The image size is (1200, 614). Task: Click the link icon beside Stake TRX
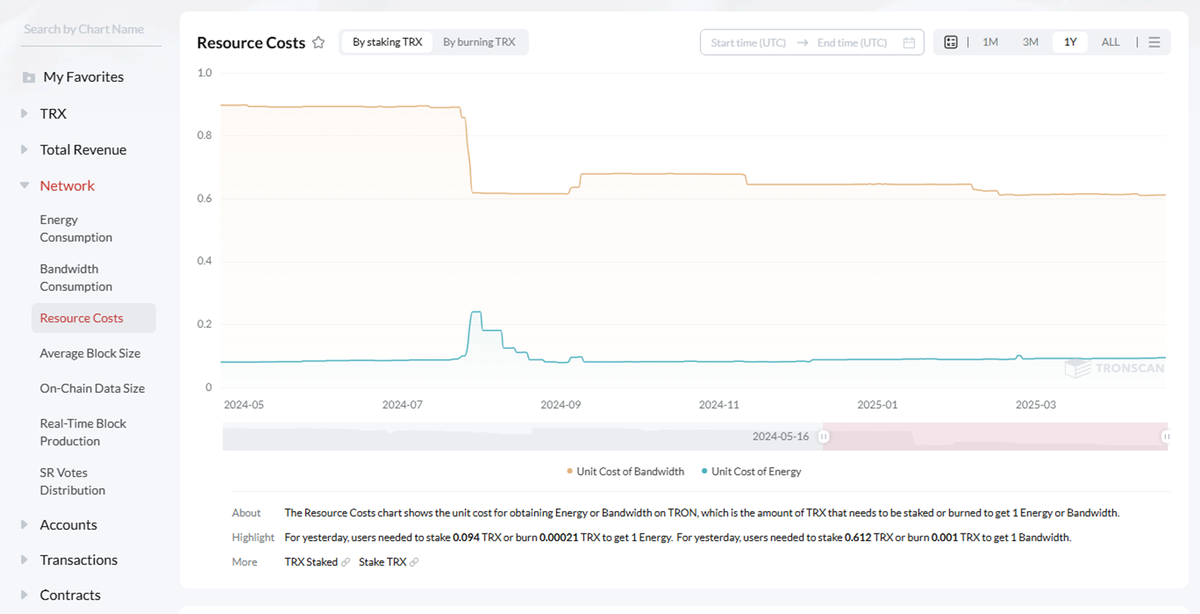[414, 563]
